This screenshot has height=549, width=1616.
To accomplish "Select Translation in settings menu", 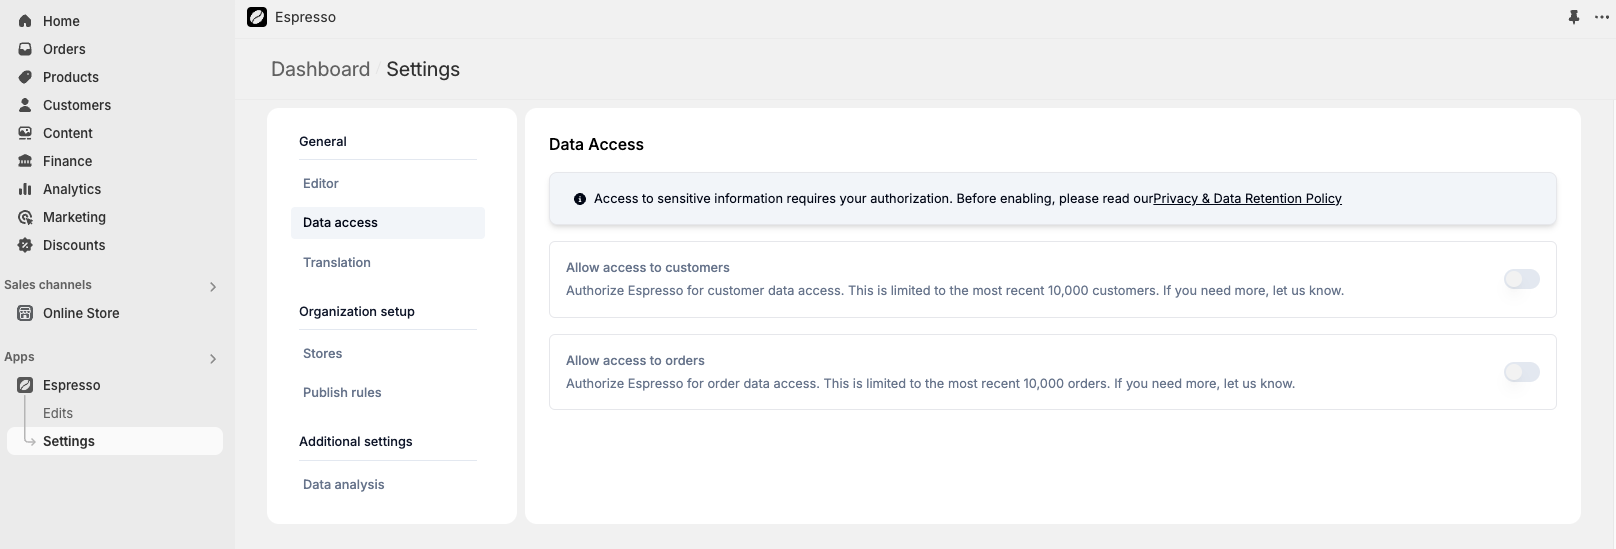I will pyautogui.click(x=337, y=262).
